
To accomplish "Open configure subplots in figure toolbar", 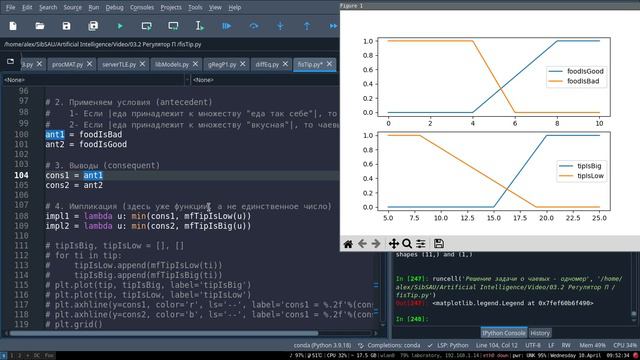I will click(x=421, y=244).
